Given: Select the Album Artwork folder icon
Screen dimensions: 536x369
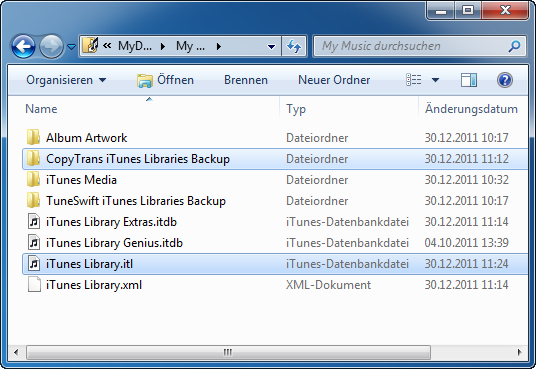Looking at the screenshot, I should pos(33,137).
